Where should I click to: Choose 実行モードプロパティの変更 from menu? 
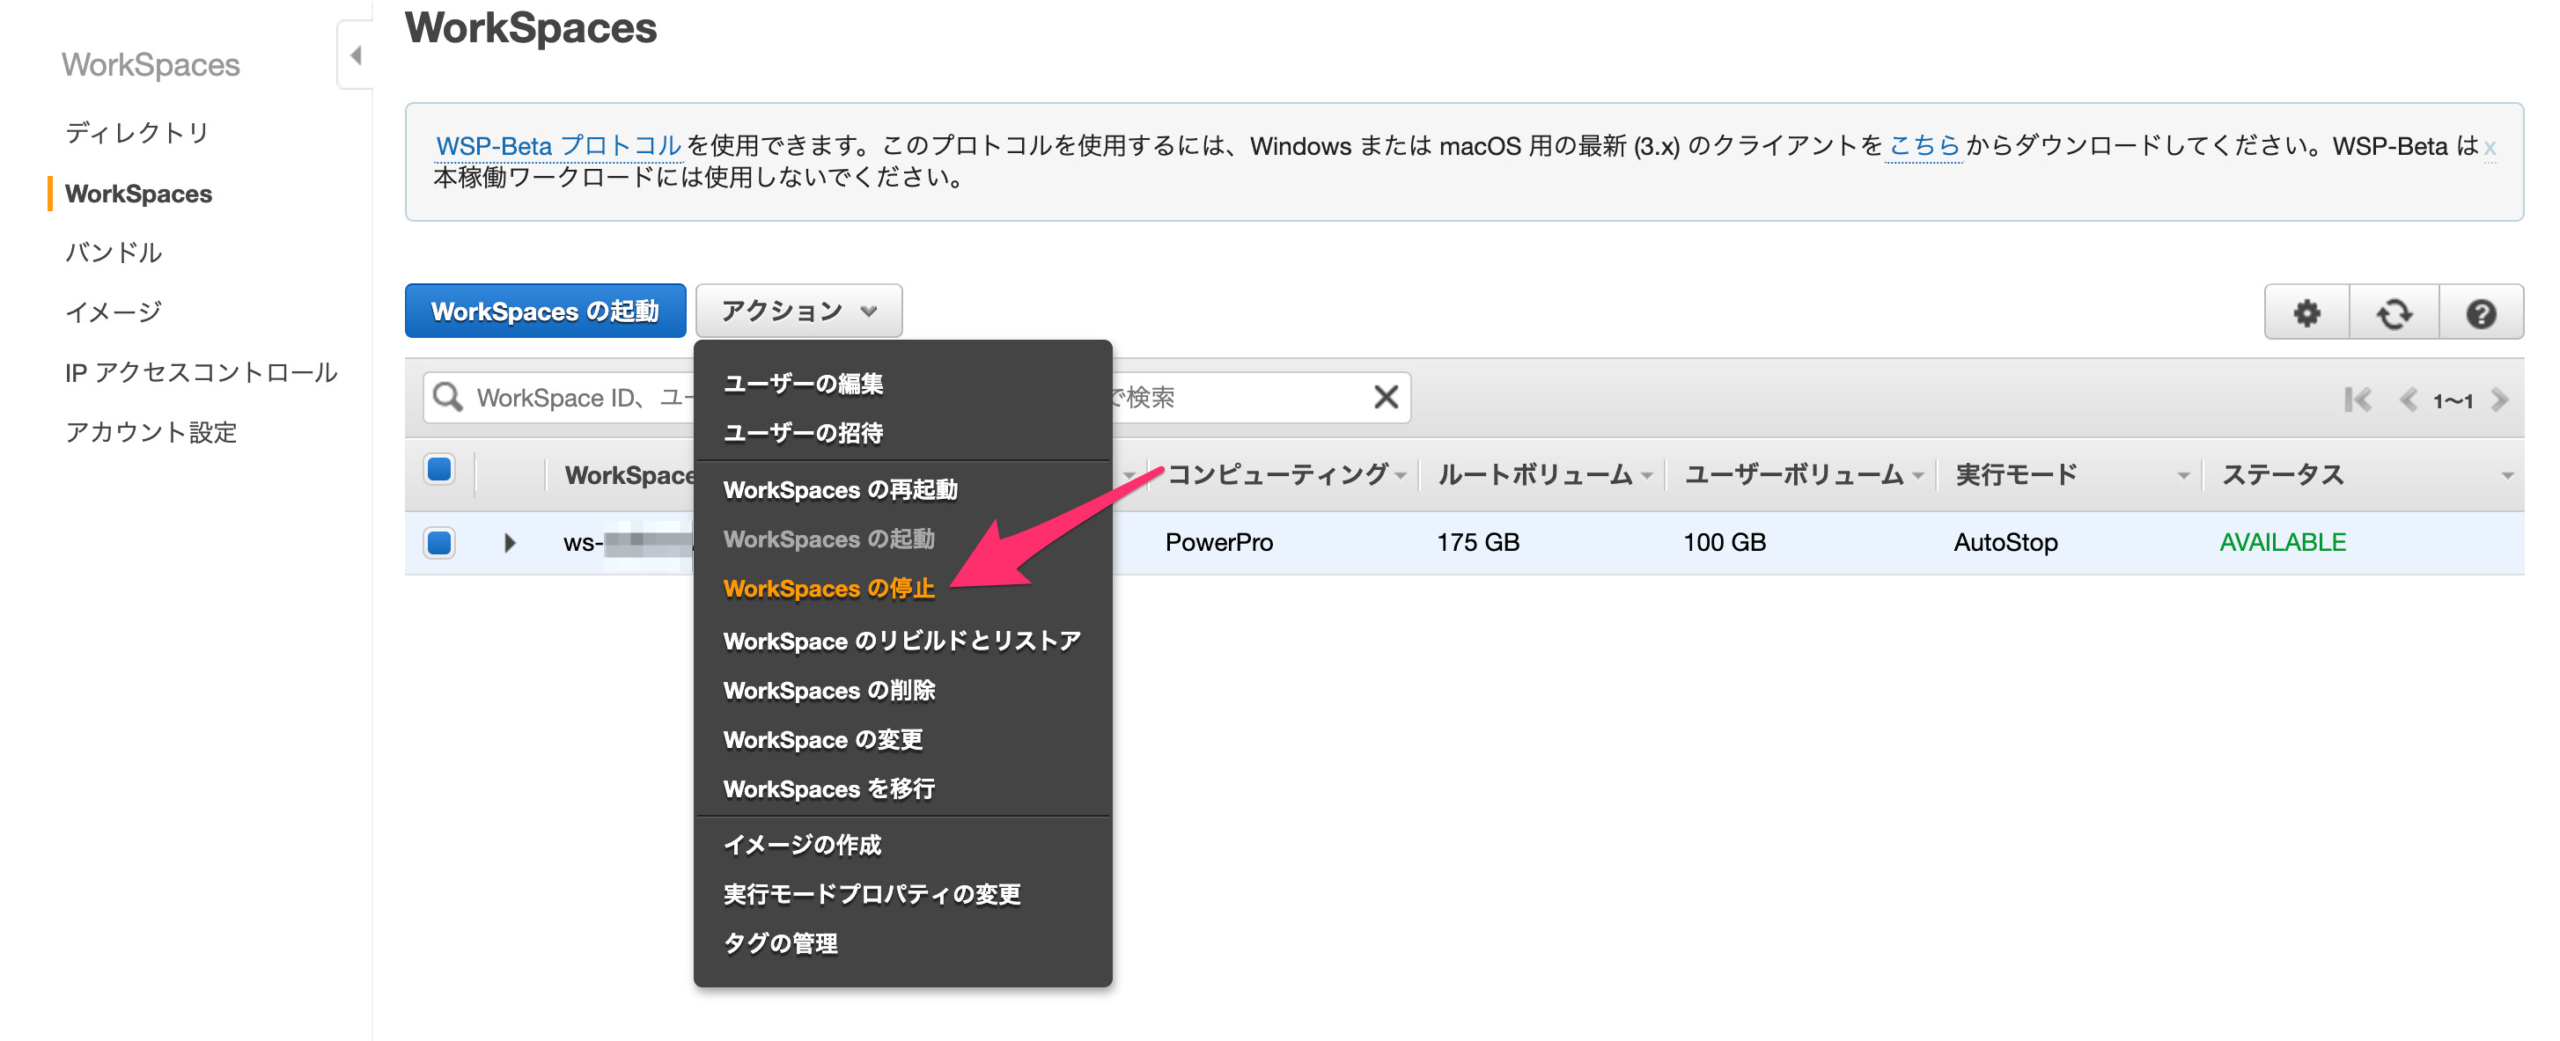pyautogui.click(x=871, y=894)
